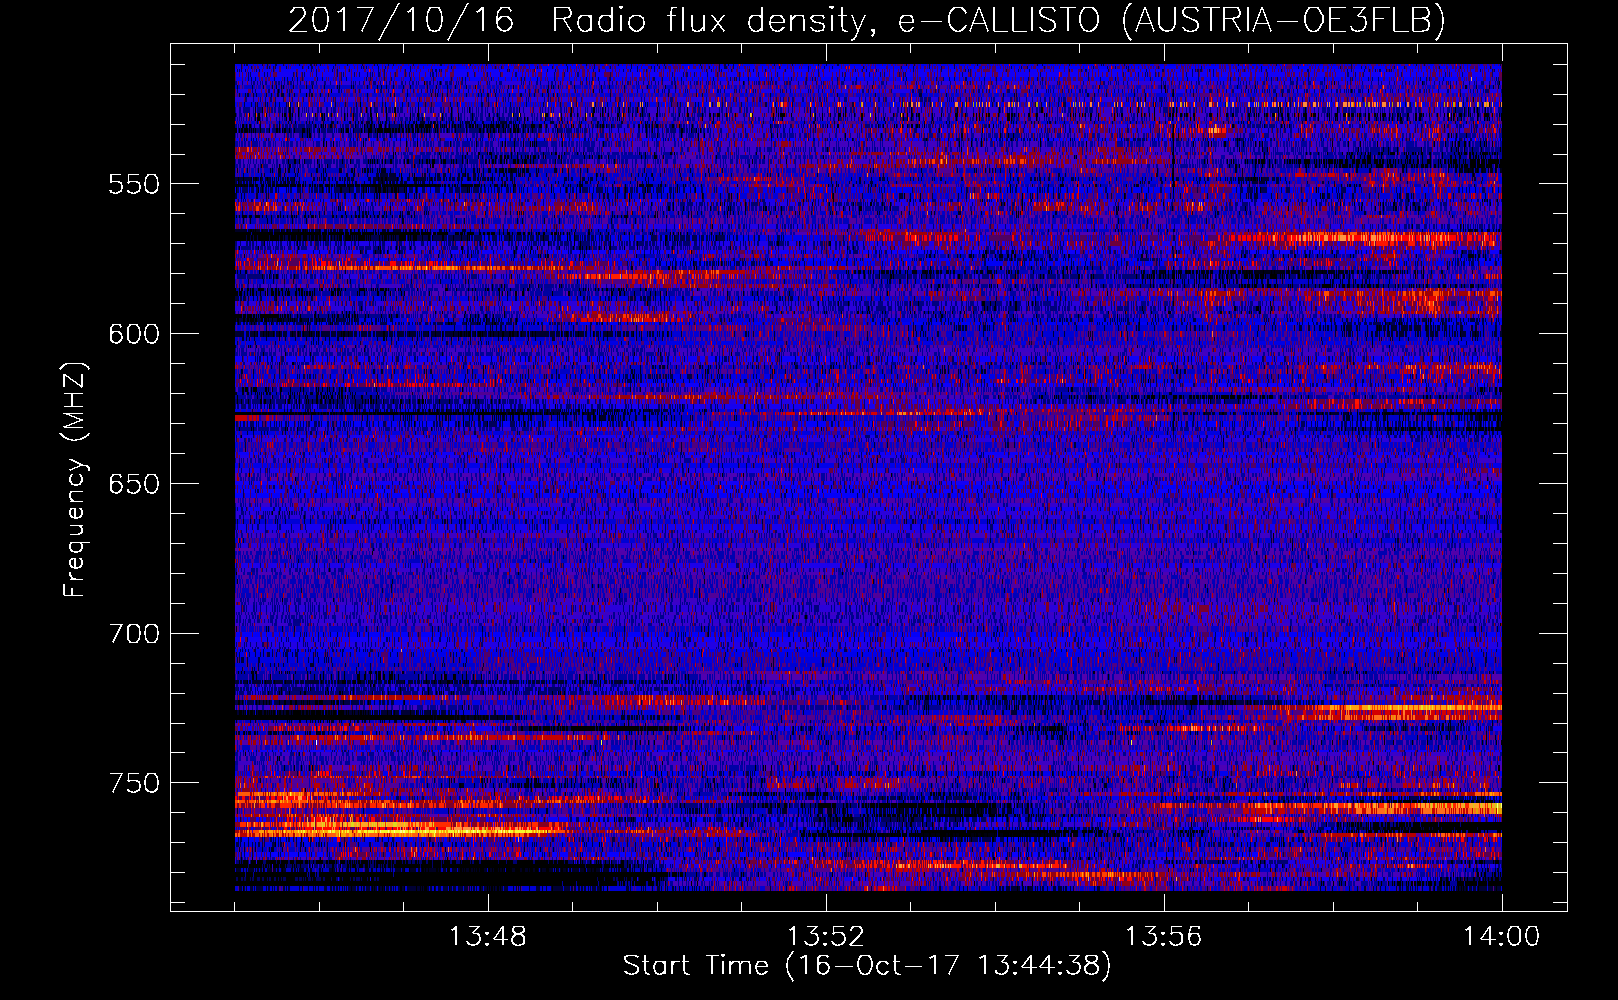The width and height of the screenshot is (1618, 1000).
Task: Click the 750 frequency tick label
Action: (133, 783)
